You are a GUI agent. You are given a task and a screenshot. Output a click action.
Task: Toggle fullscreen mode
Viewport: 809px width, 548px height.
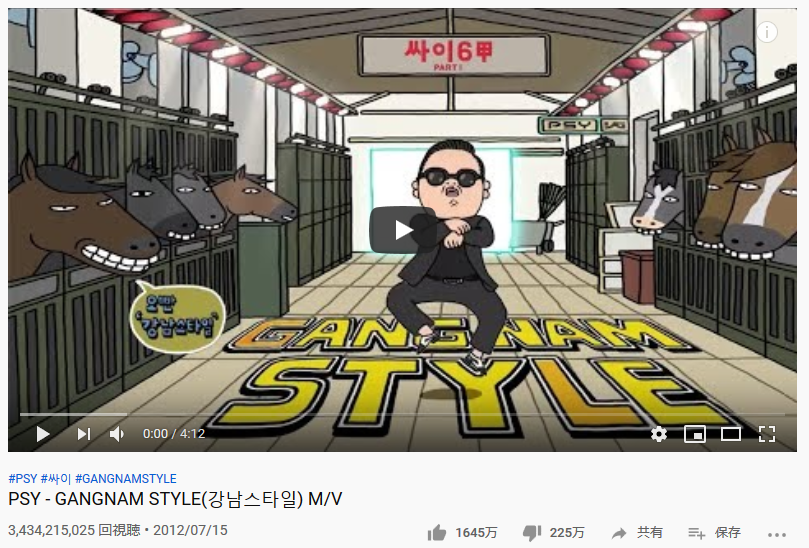[767, 434]
